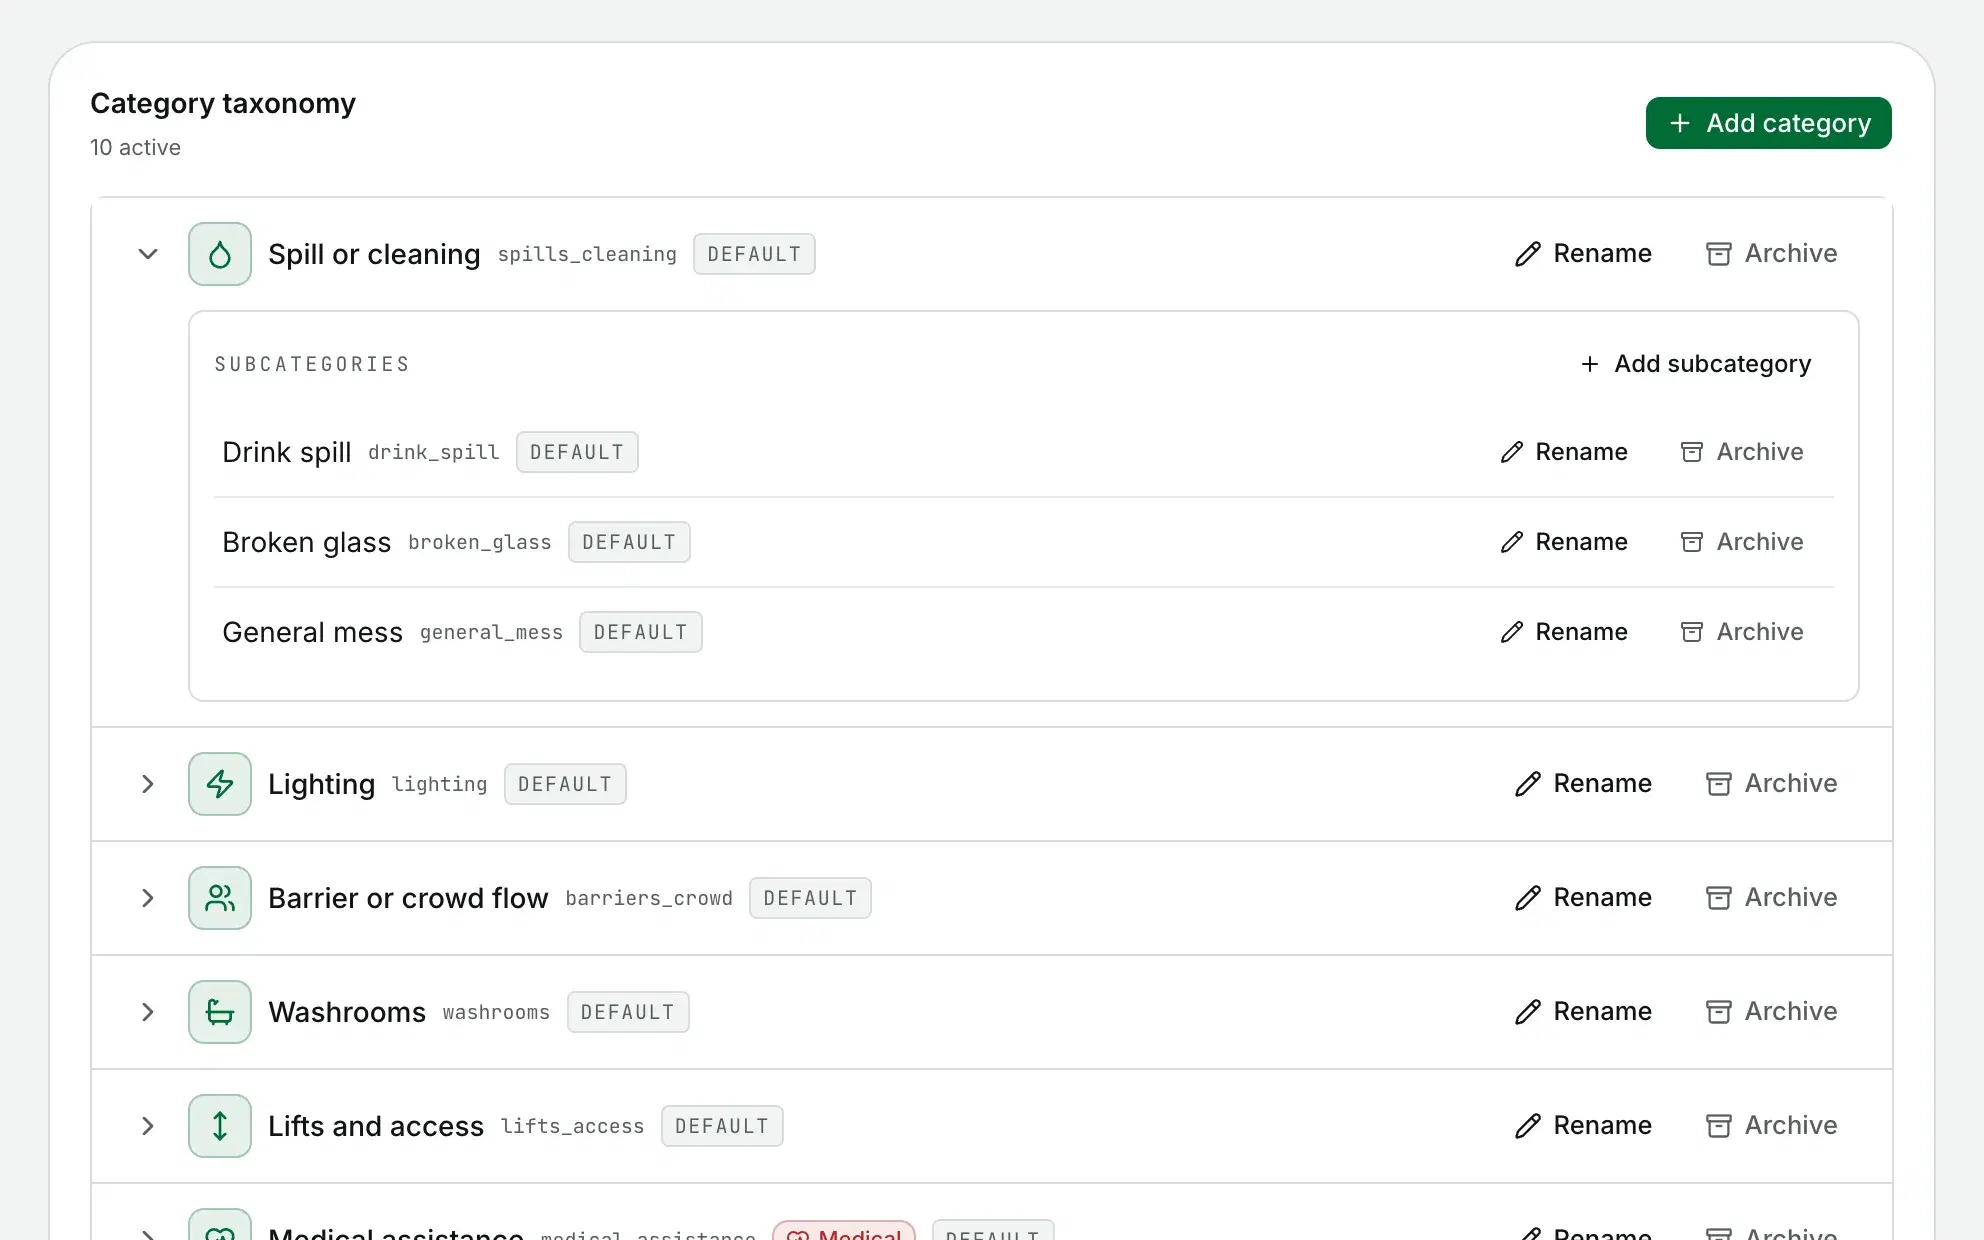This screenshot has width=1984, height=1240.
Task: Archive the Spill or cleaning category
Action: point(1771,254)
